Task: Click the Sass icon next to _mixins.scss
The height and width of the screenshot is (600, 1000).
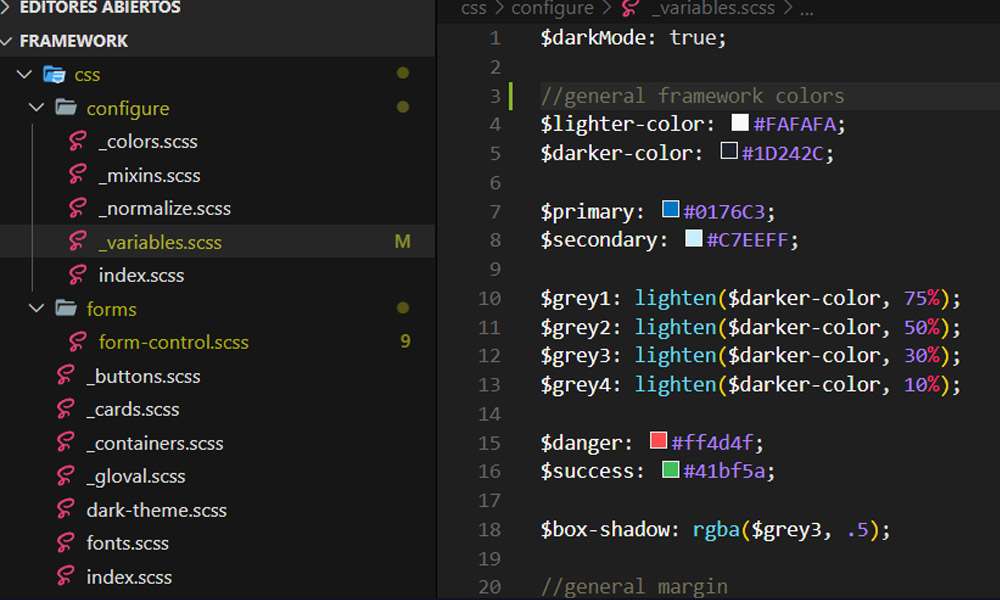Action: coord(78,175)
